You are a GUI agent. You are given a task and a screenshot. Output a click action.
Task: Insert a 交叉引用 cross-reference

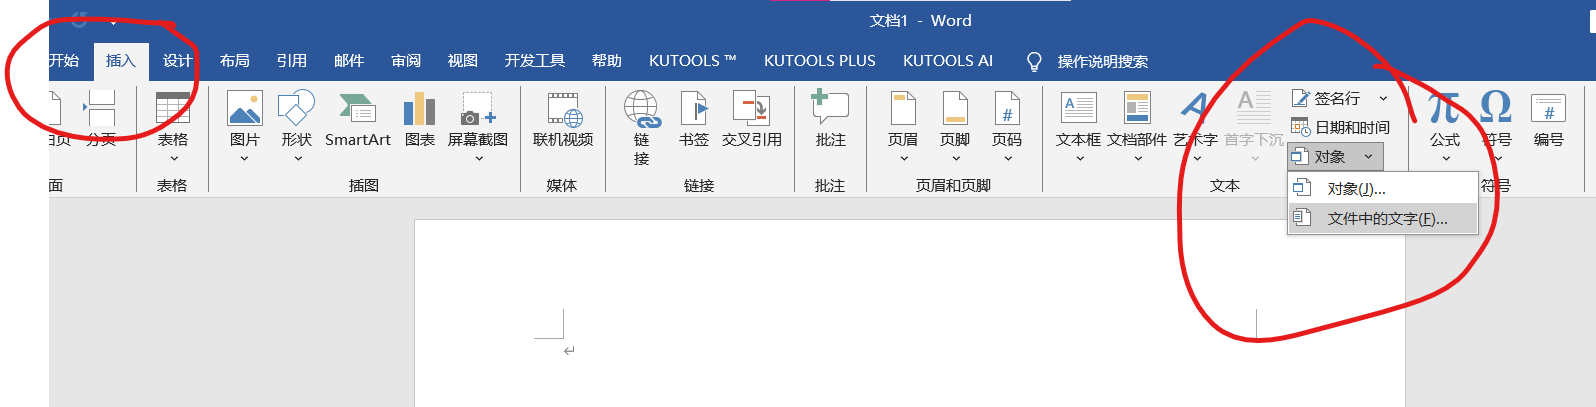pos(752,119)
